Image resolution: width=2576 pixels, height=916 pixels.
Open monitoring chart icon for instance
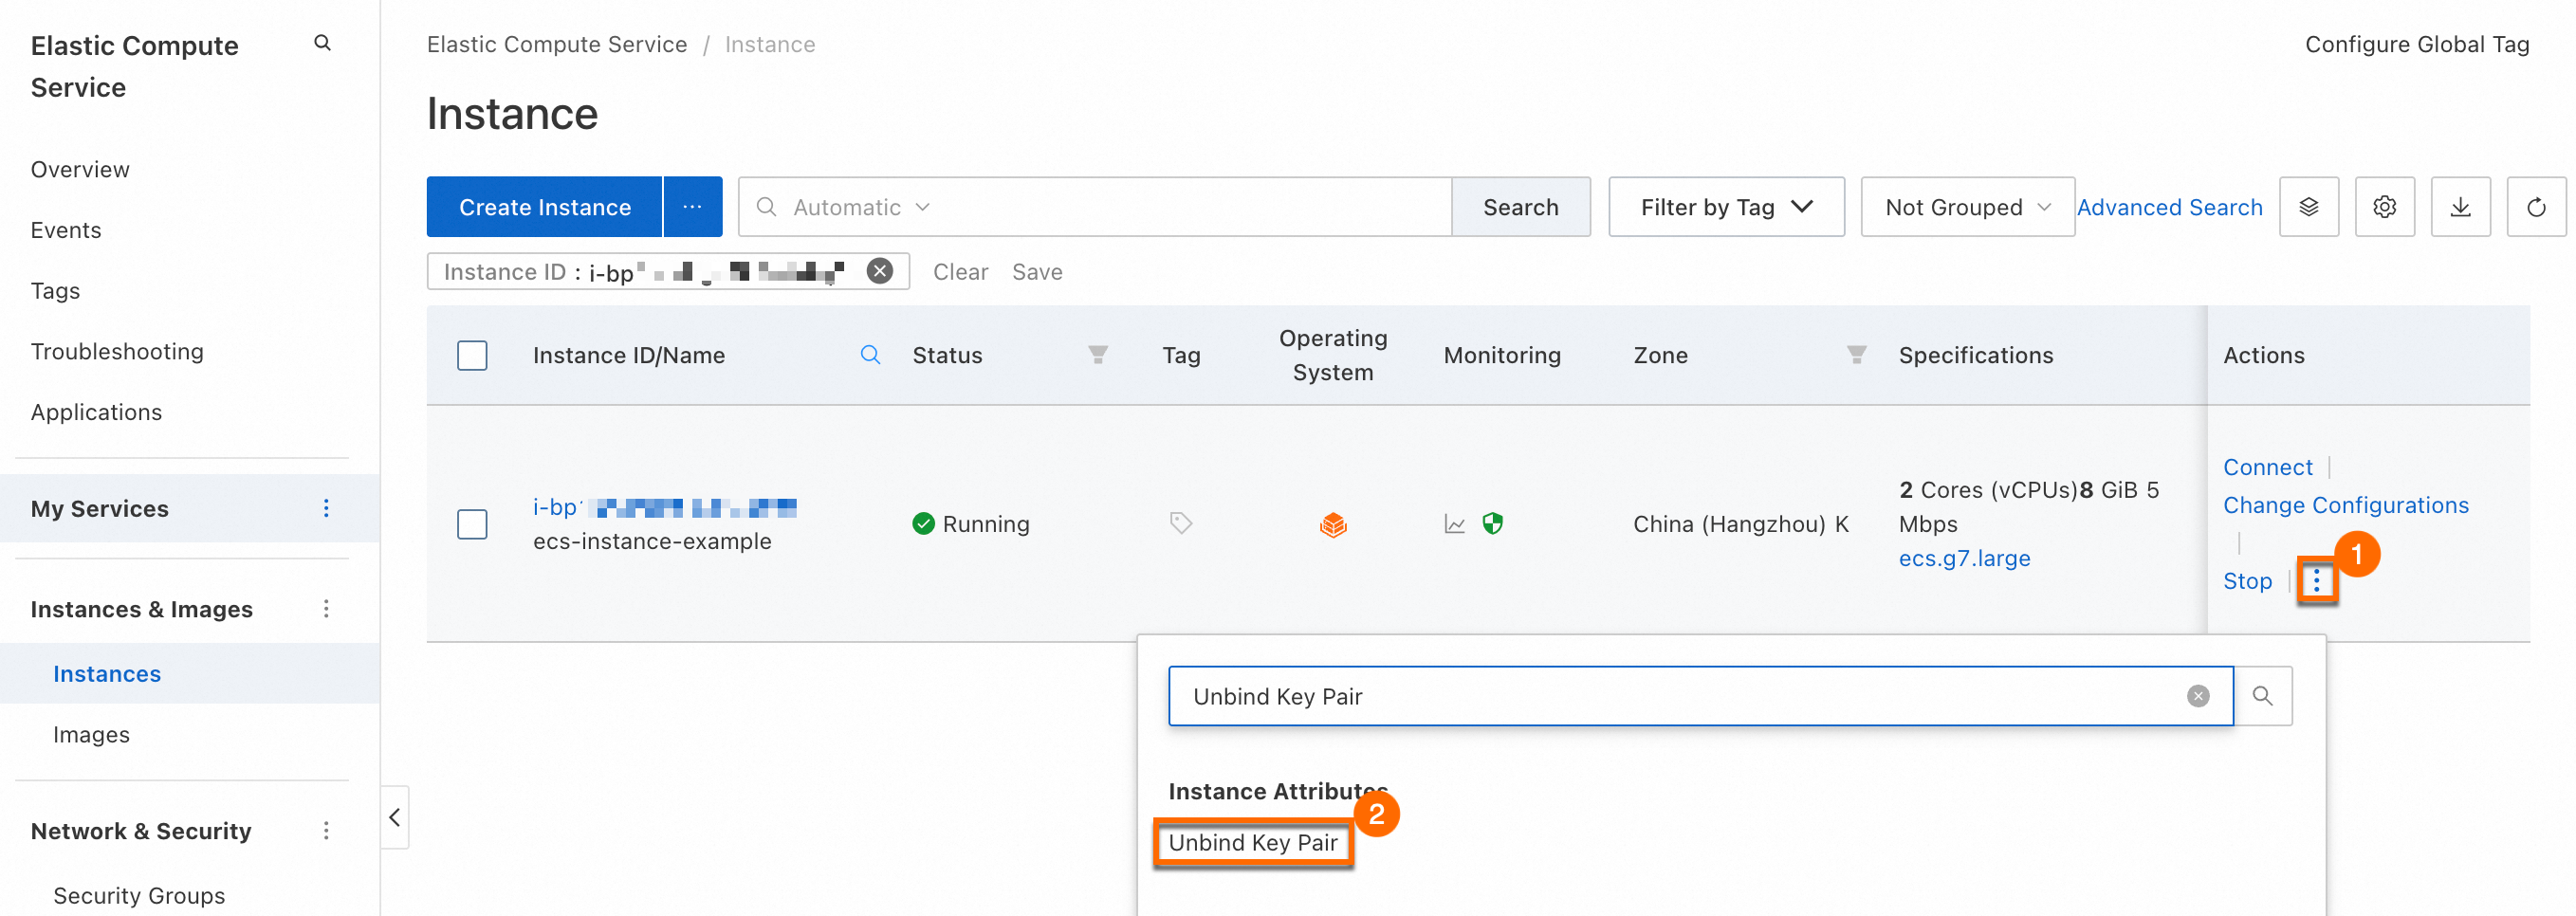(1454, 524)
